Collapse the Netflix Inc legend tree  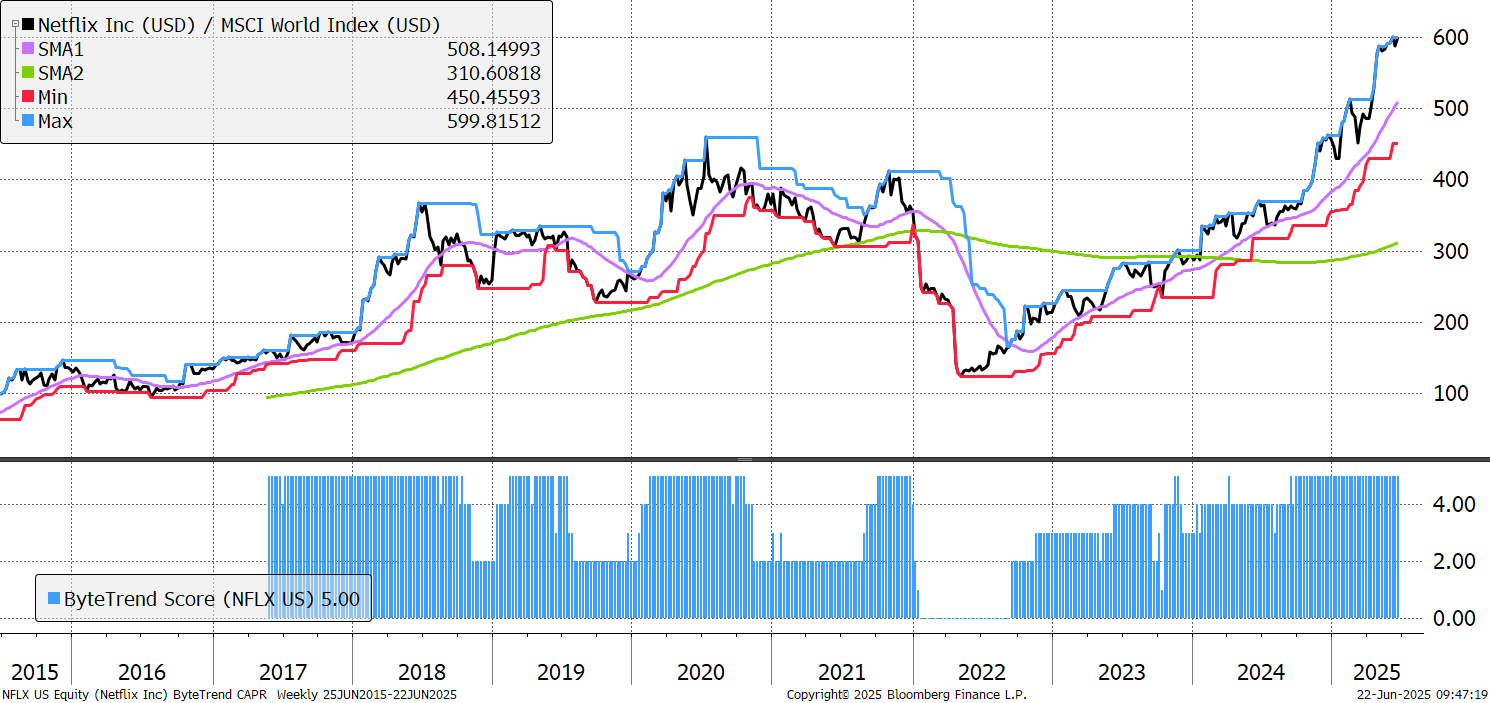point(14,24)
